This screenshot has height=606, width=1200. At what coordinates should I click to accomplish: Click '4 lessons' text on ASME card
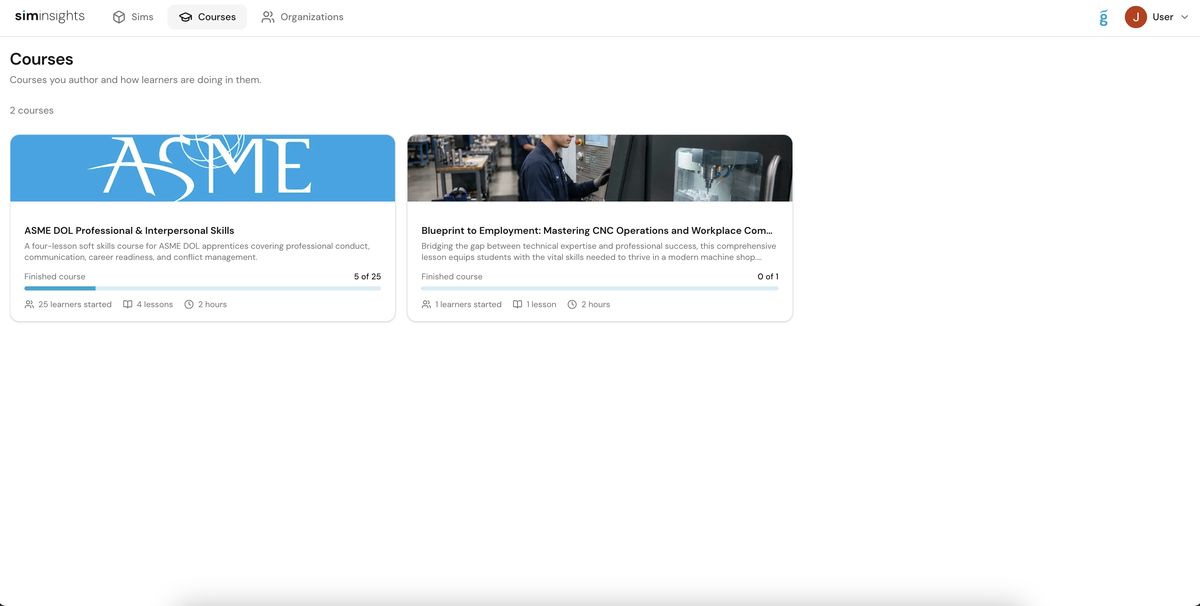[155, 304]
